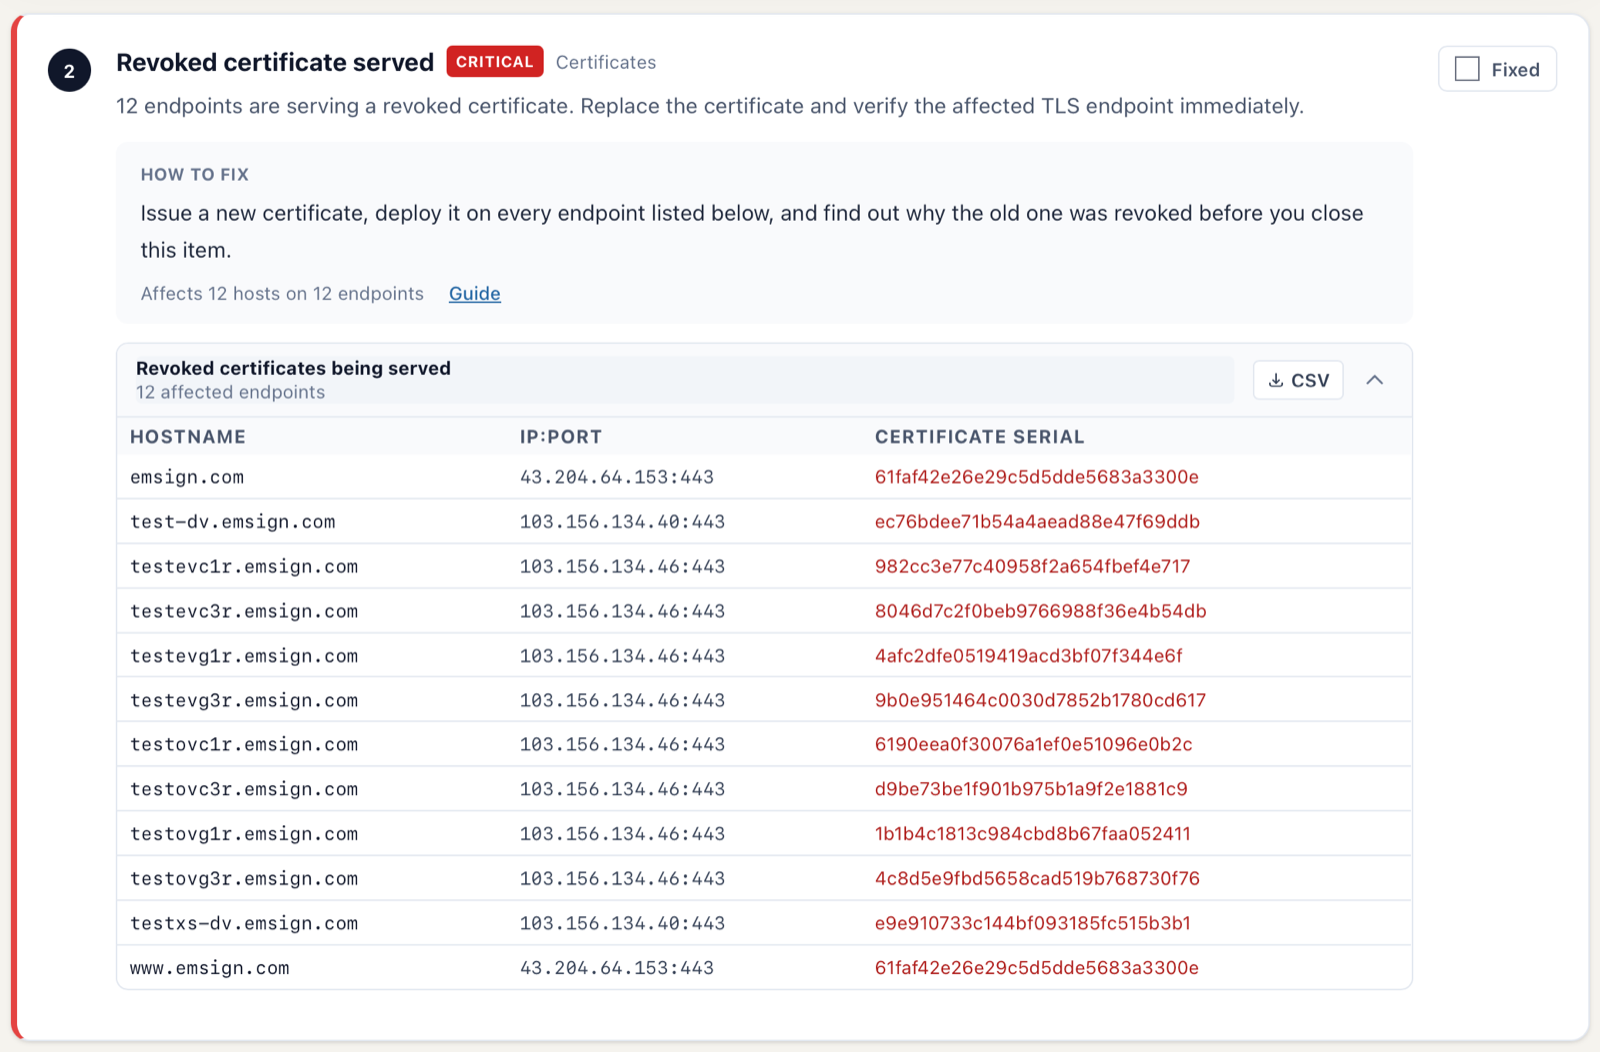Select hostname testevc3r.emsign.com
Image resolution: width=1600 pixels, height=1052 pixels.
click(244, 611)
